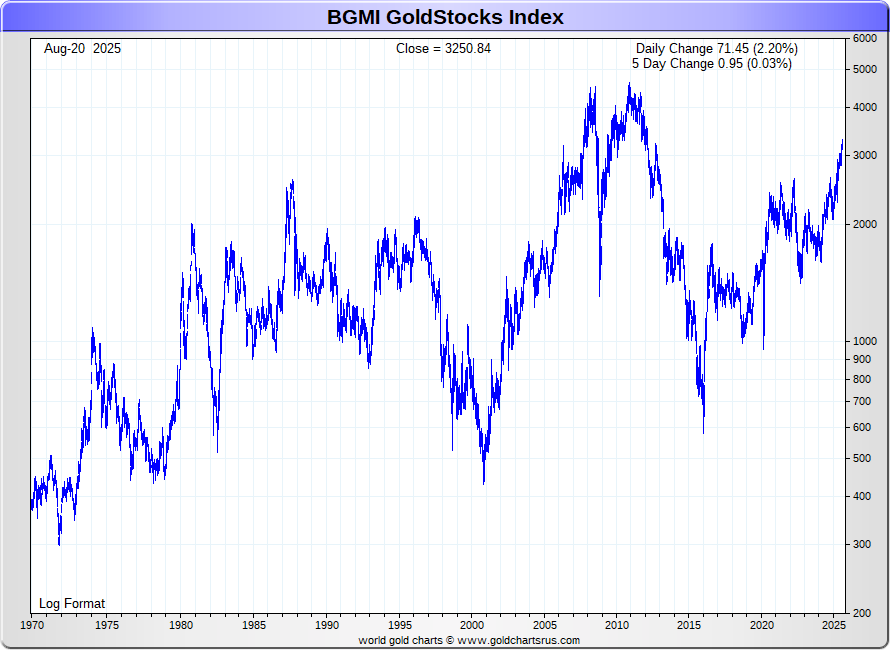890x650 pixels.
Task: Select the Aug-20 2025 date label
Action: tap(82, 49)
